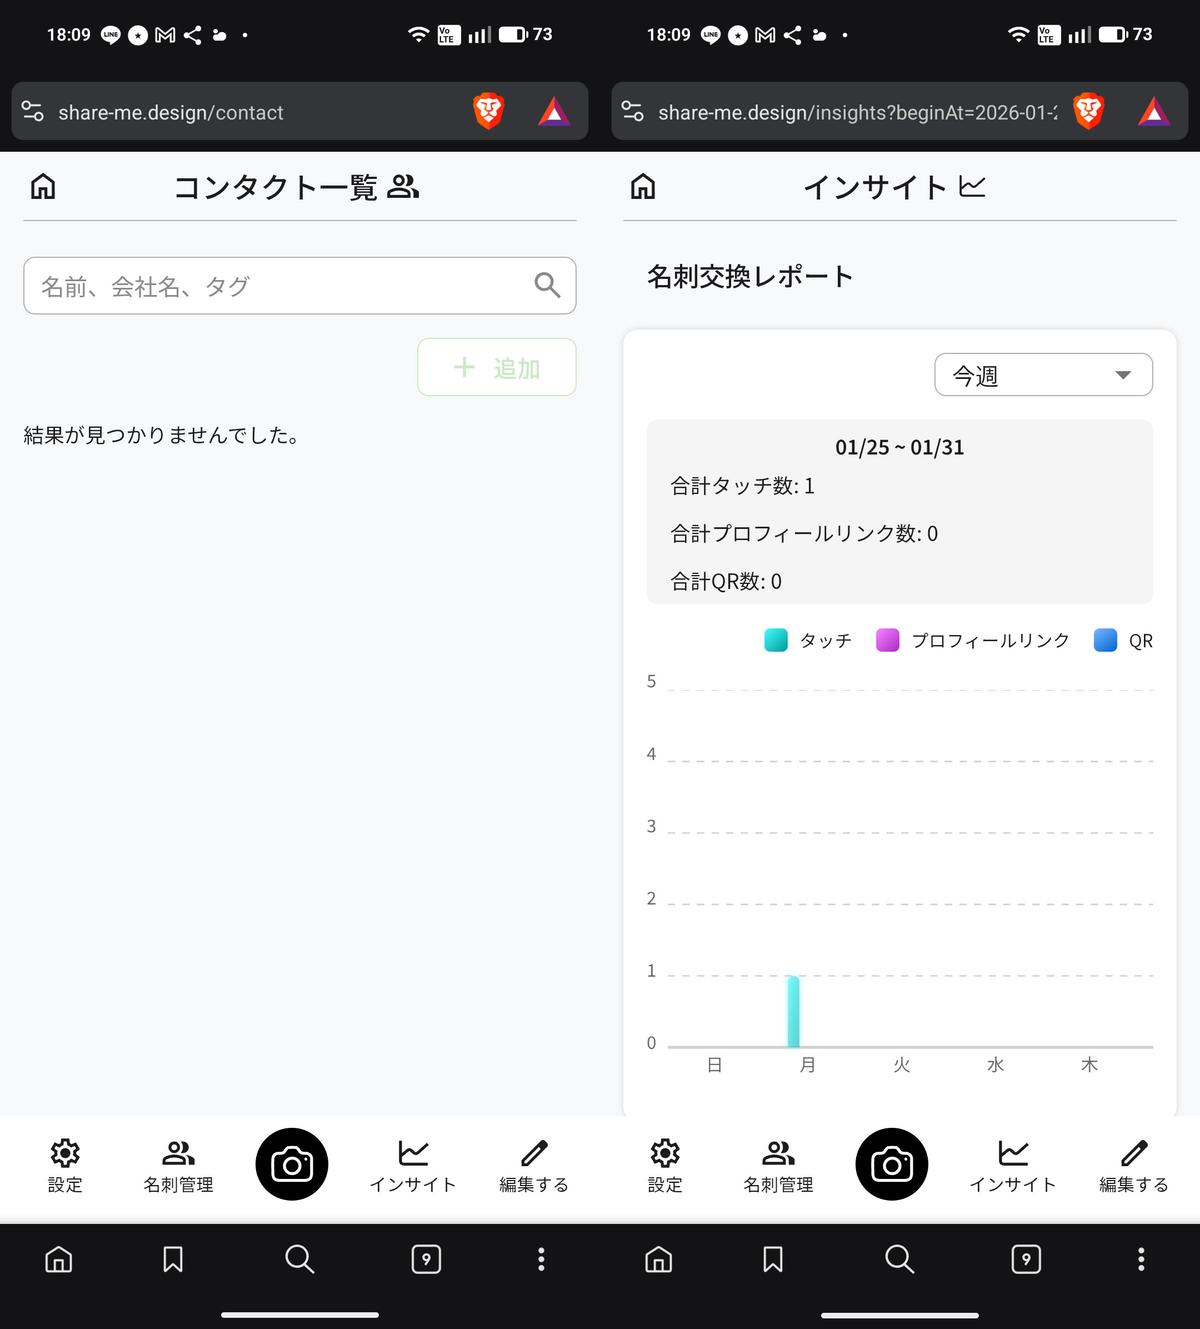Tap Brave shields lion icon, left browser
Image resolution: width=1200 pixels, height=1329 pixels.
click(x=488, y=110)
